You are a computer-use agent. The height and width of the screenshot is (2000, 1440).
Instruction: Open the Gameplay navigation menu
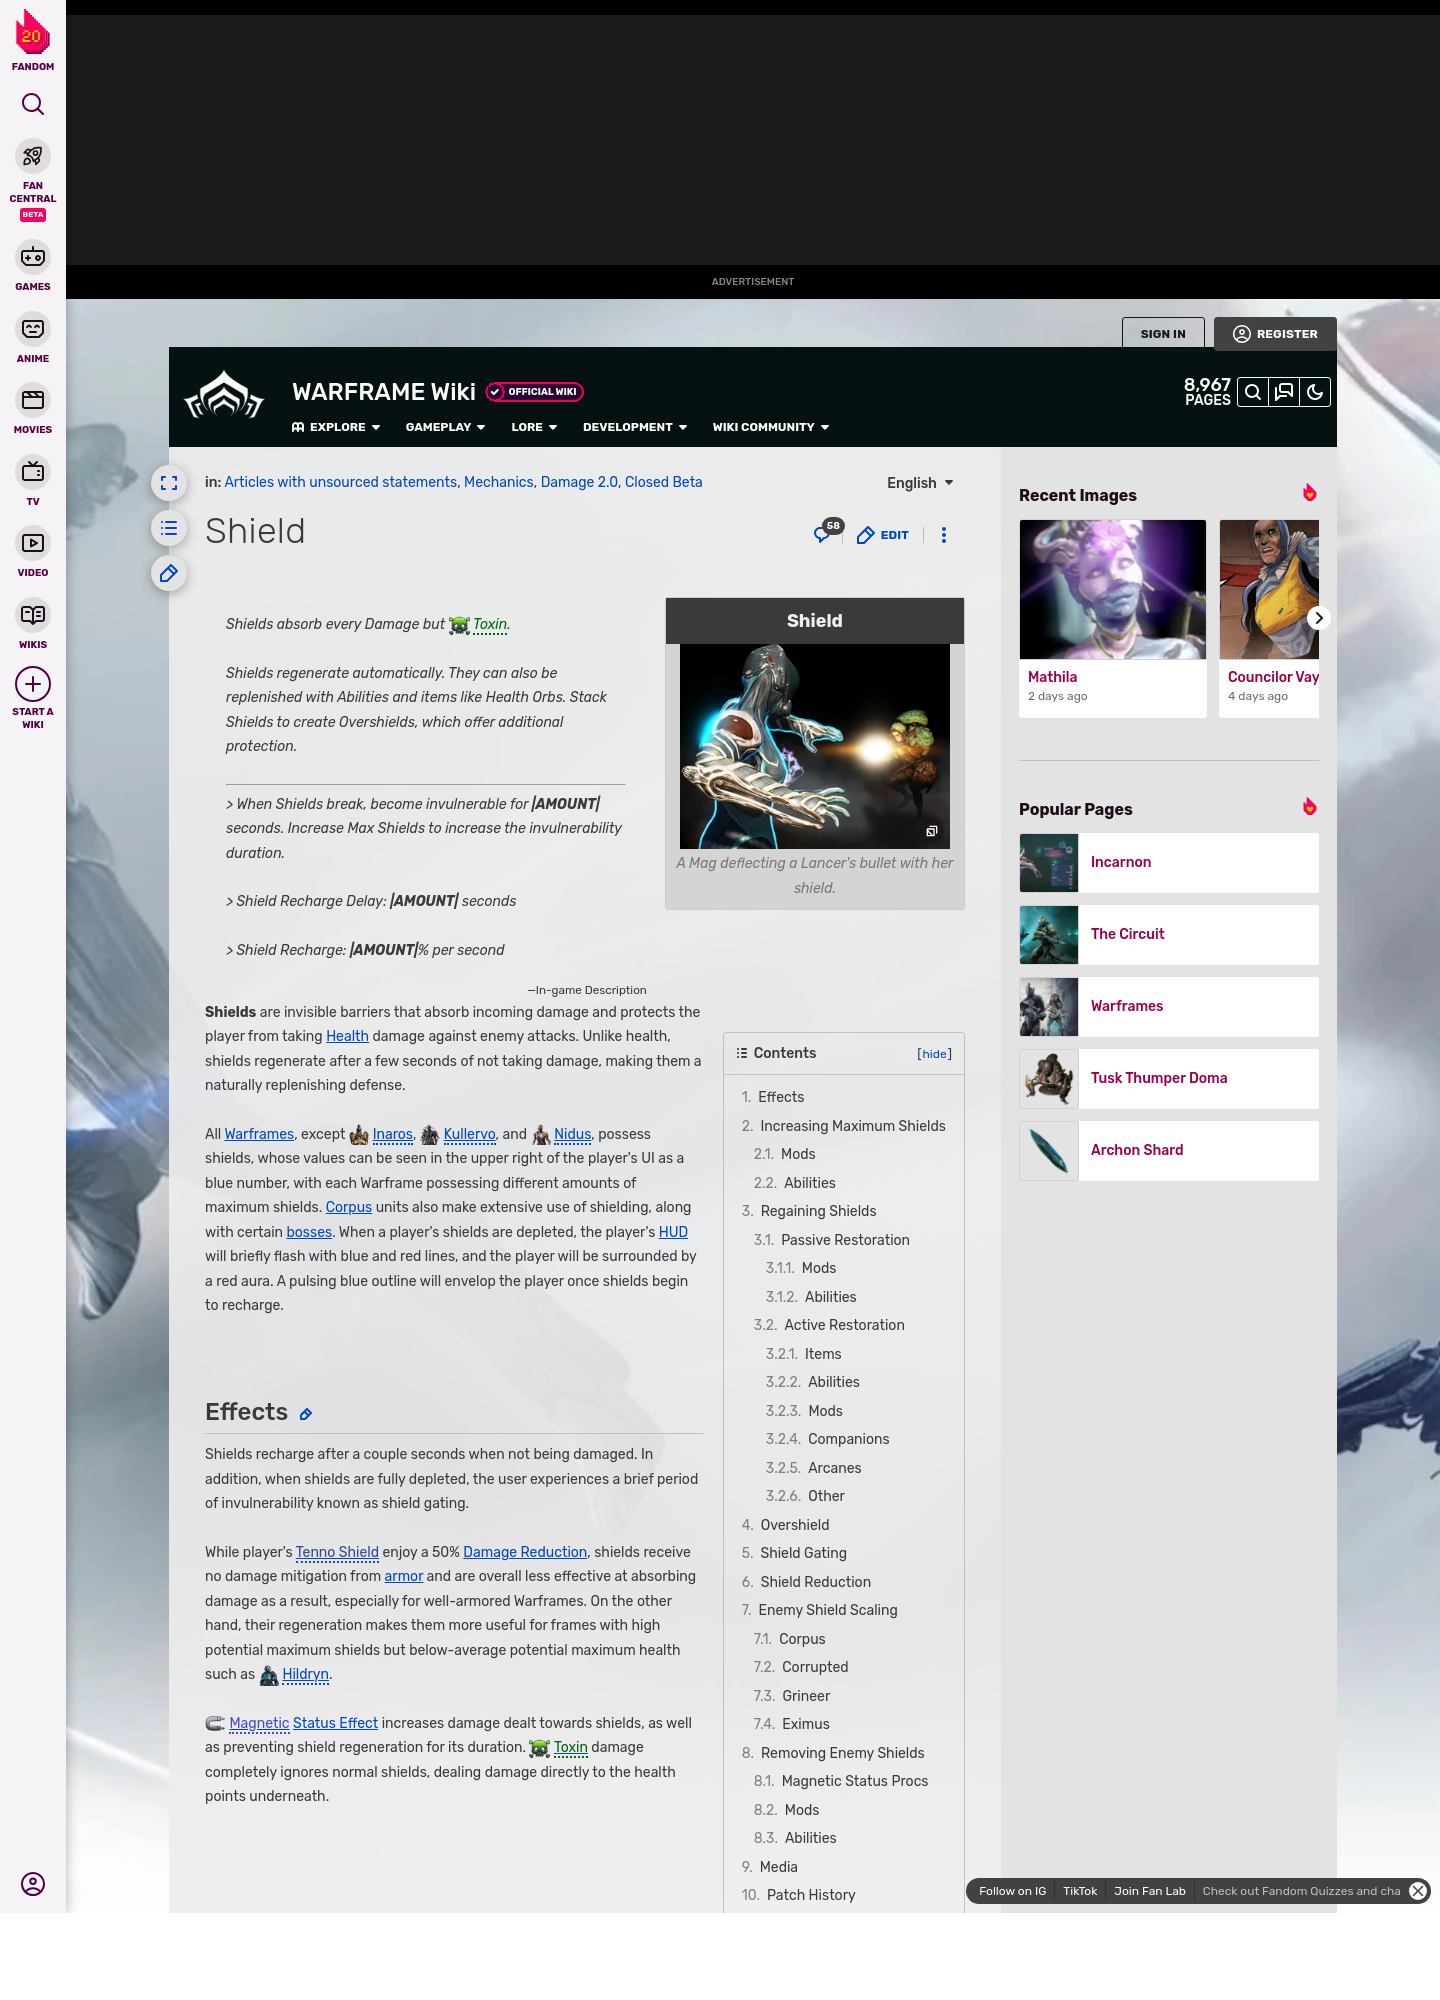pos(445,427)
